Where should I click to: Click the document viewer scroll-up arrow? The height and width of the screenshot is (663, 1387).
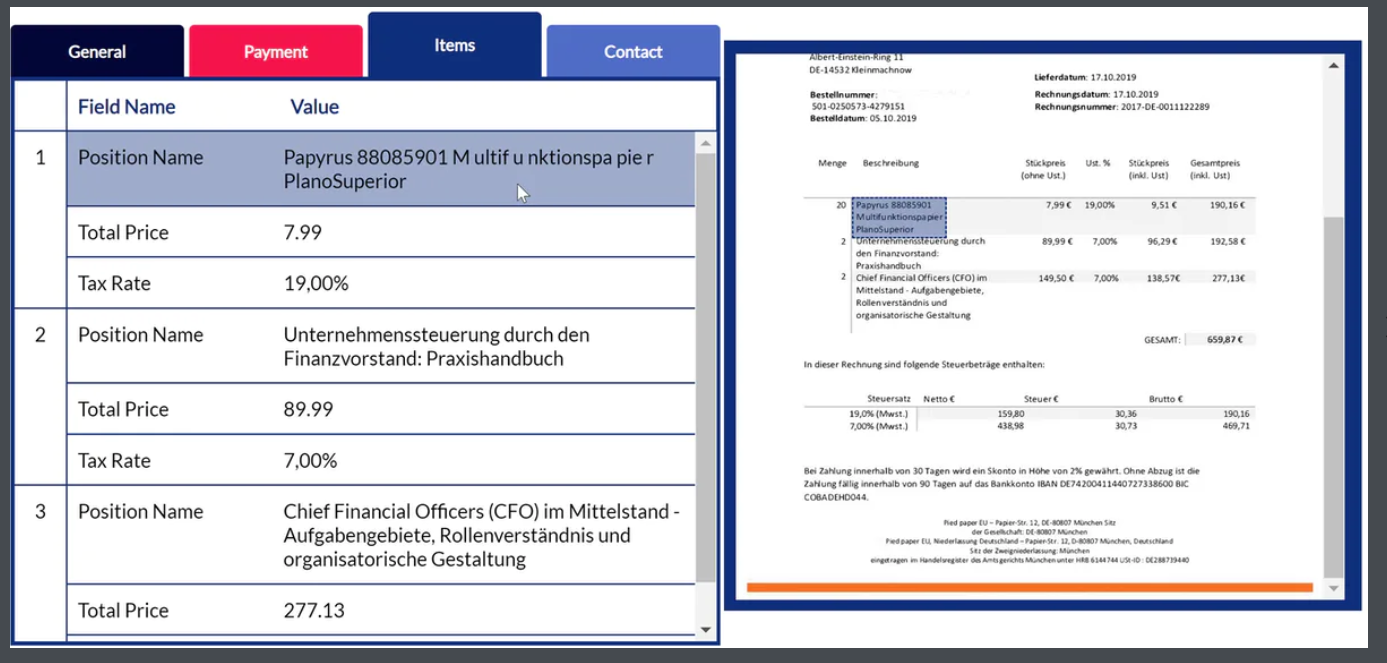click(x=1333, y=65)
